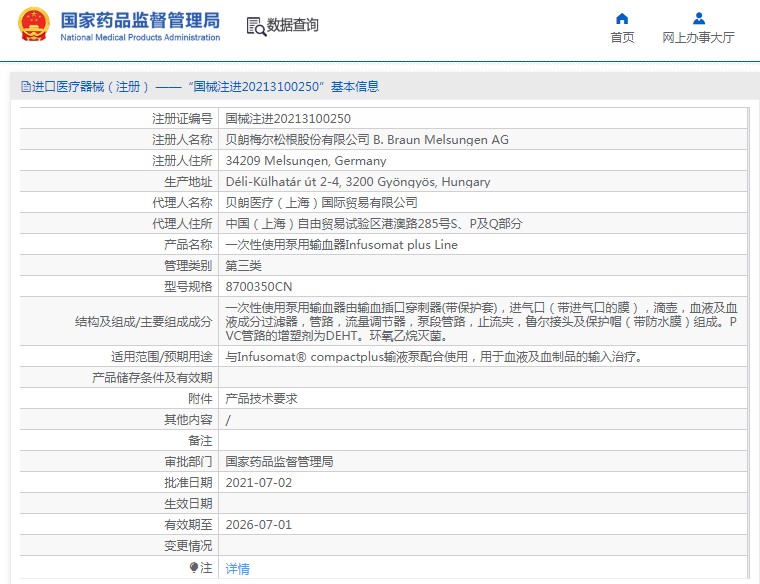Image resolution: width=760 pixels, height=584 pixels.
Task: Click the 34209 Melsungen, Germany address
Action: (306, 160)
